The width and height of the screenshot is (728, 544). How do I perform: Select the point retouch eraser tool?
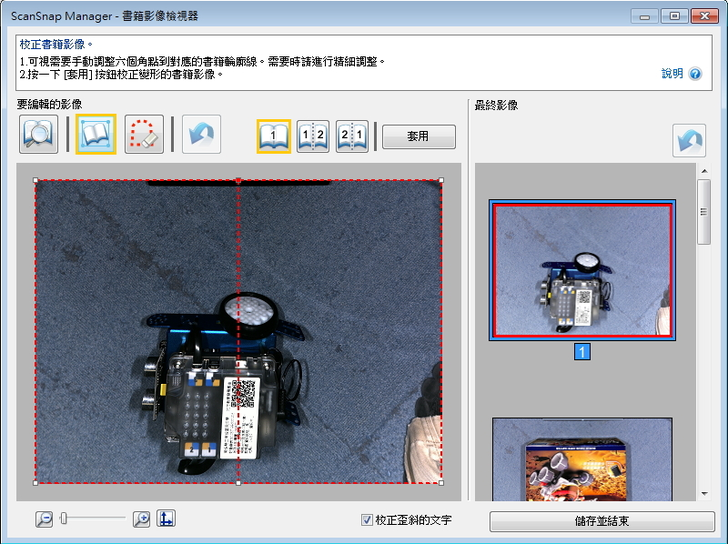click(144, 135)
